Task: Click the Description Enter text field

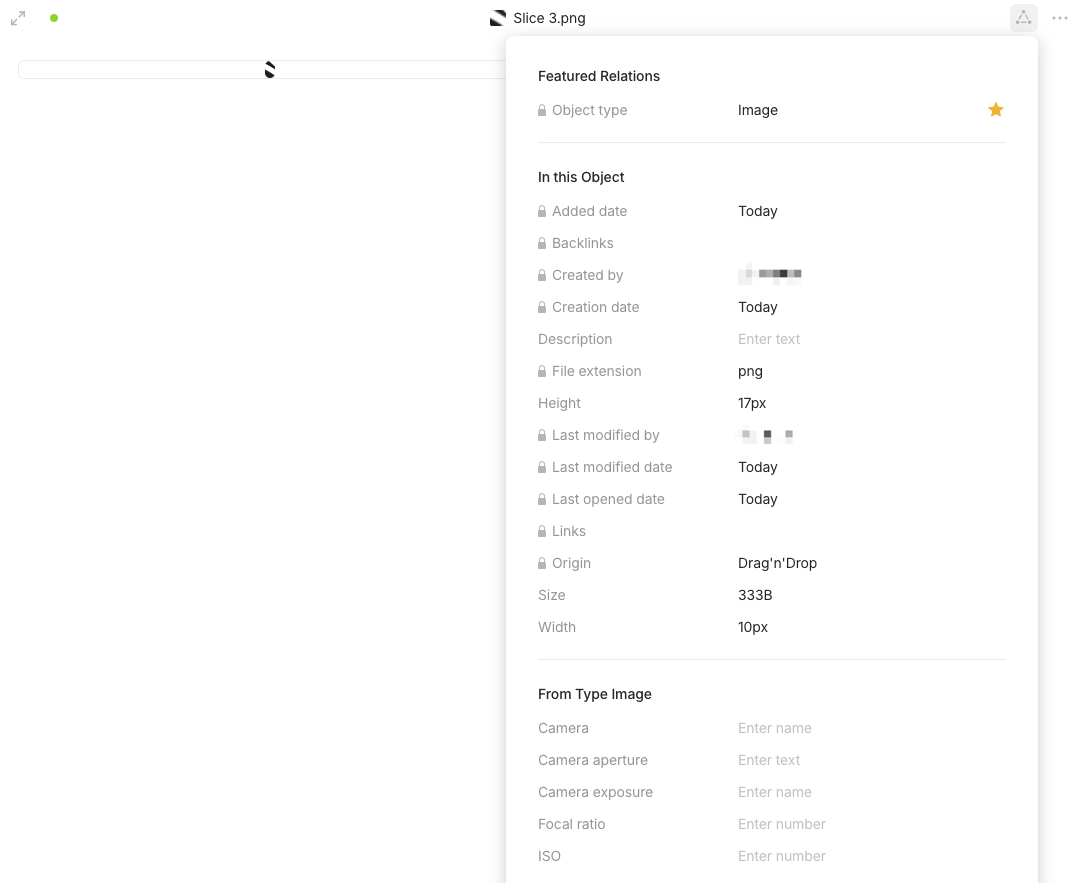Action: tap(768, 339)
